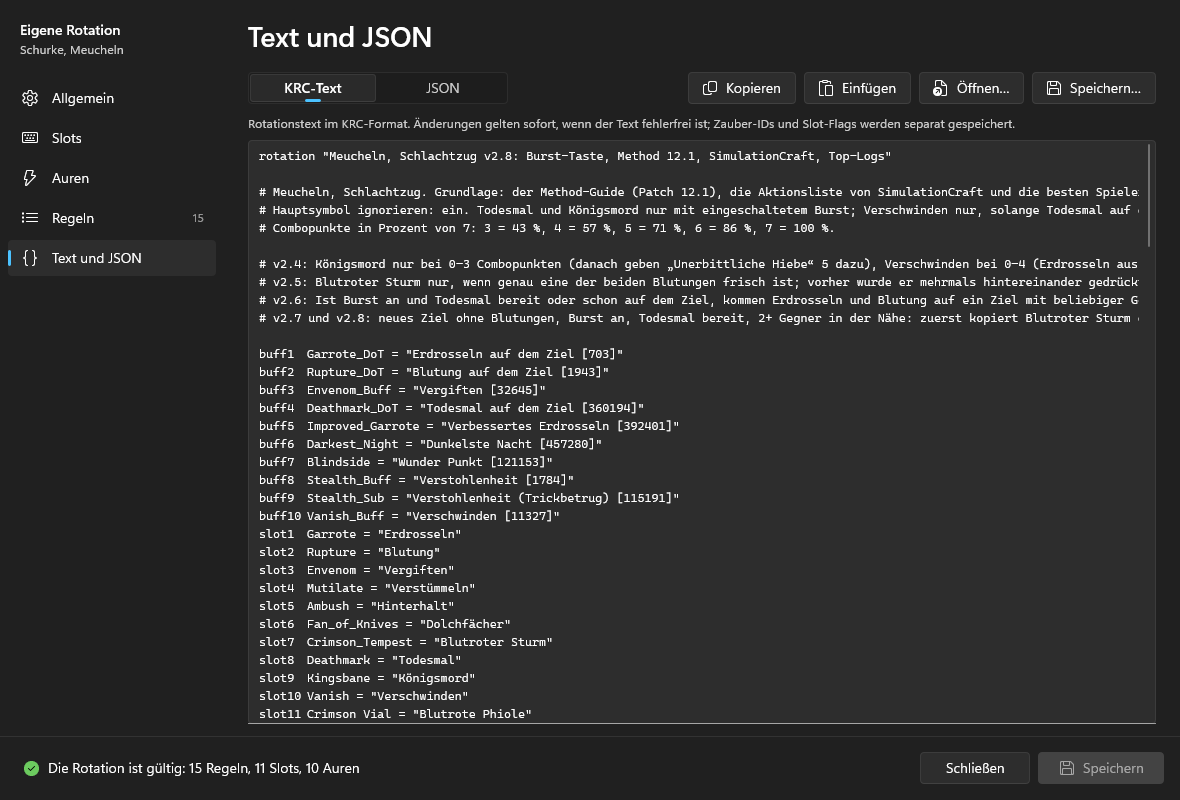Click the floppy disk icon on Speichern... button

click(x=1054, y=88)
